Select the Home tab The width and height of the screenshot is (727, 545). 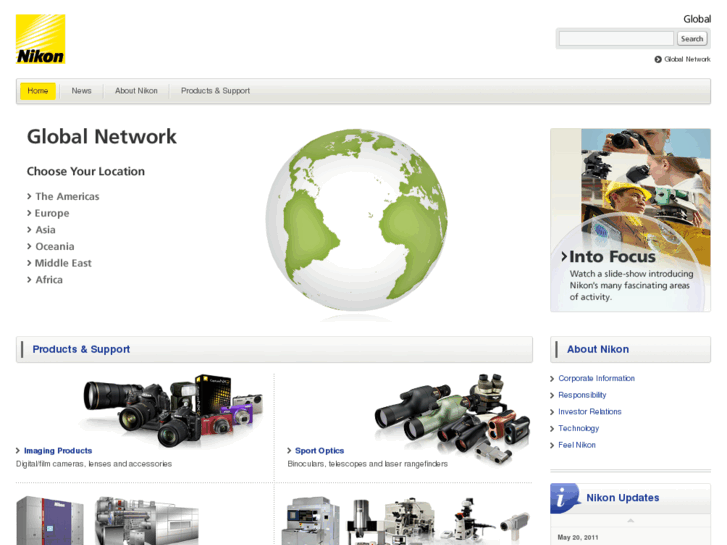coord(38,91)
